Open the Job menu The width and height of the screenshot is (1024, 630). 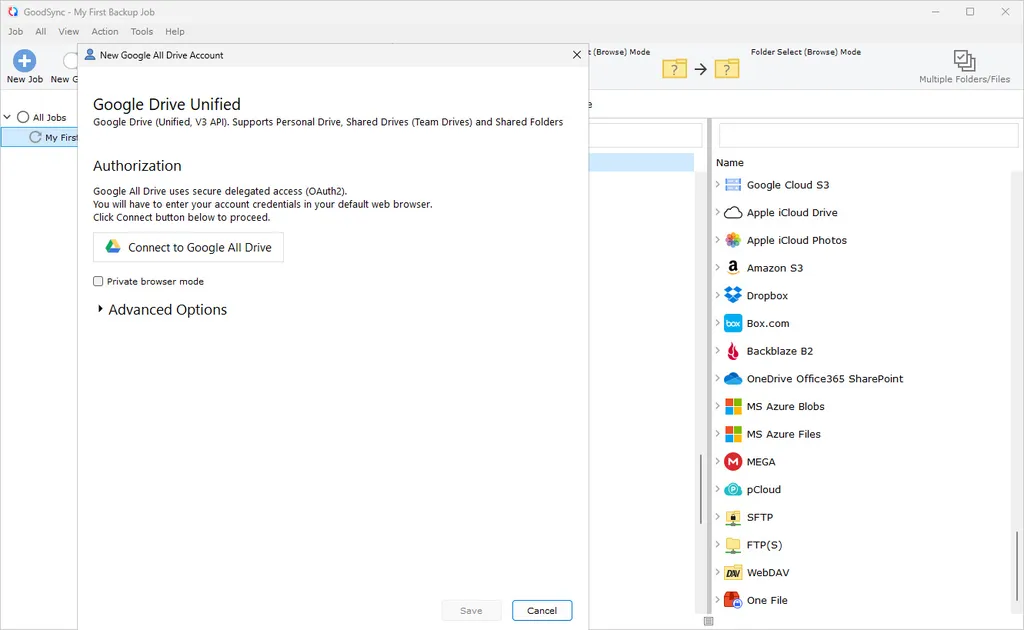click(16, 31)
